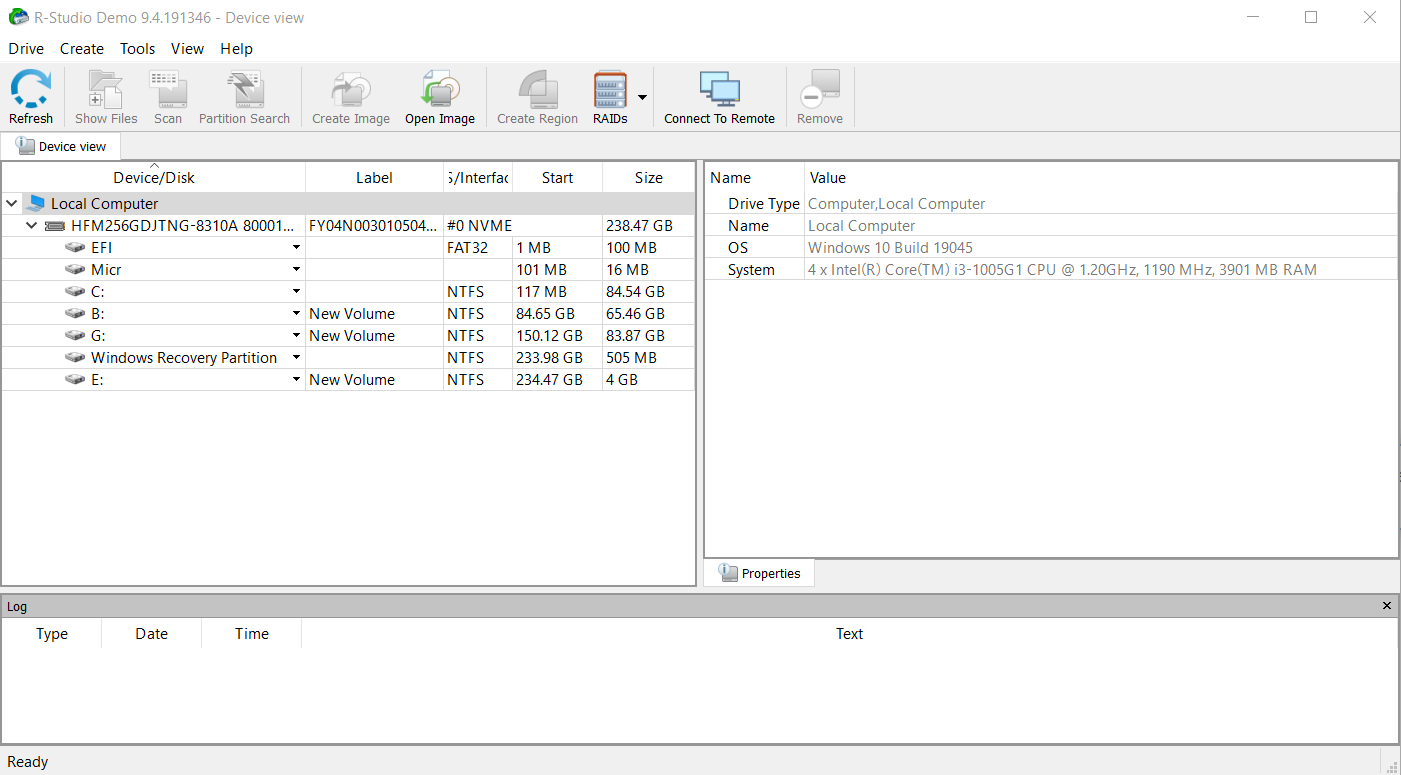The height and width of the screenshot is (775, 1401).
Task: Click the Ready status bar text
Action: tap(28, 761)
